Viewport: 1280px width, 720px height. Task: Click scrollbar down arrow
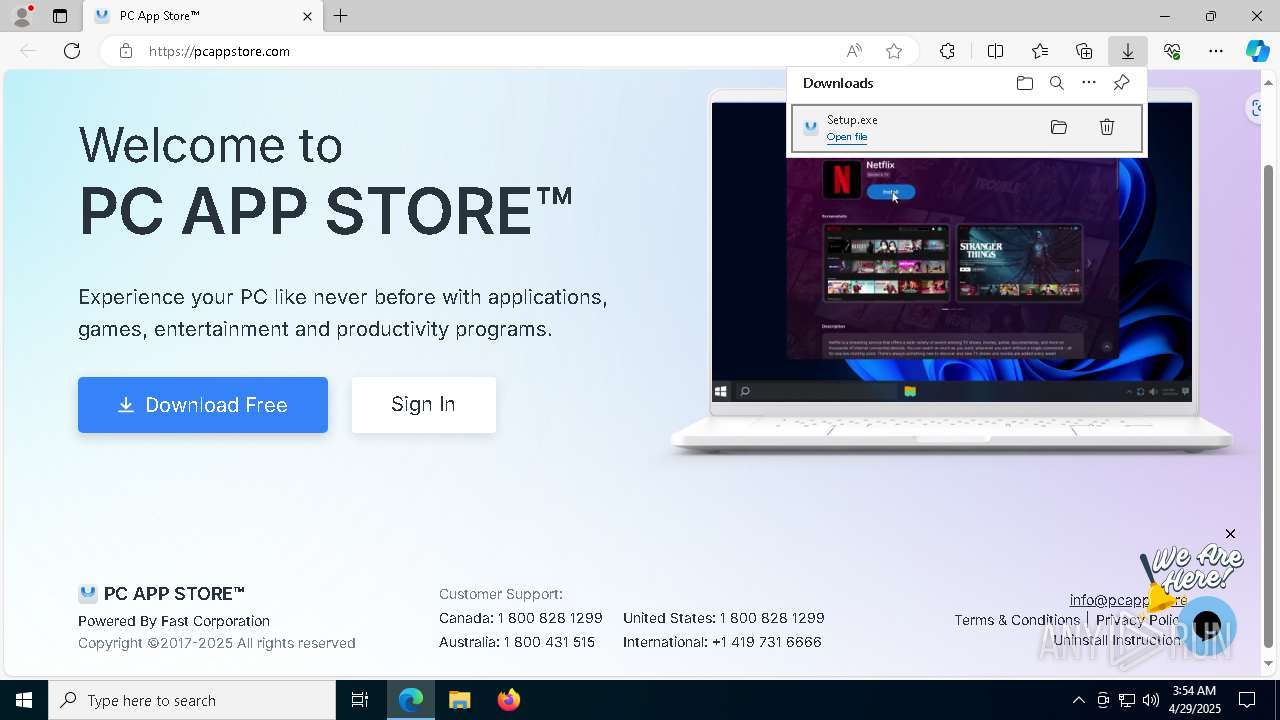pyautogui.click(x=1269, y=664)
